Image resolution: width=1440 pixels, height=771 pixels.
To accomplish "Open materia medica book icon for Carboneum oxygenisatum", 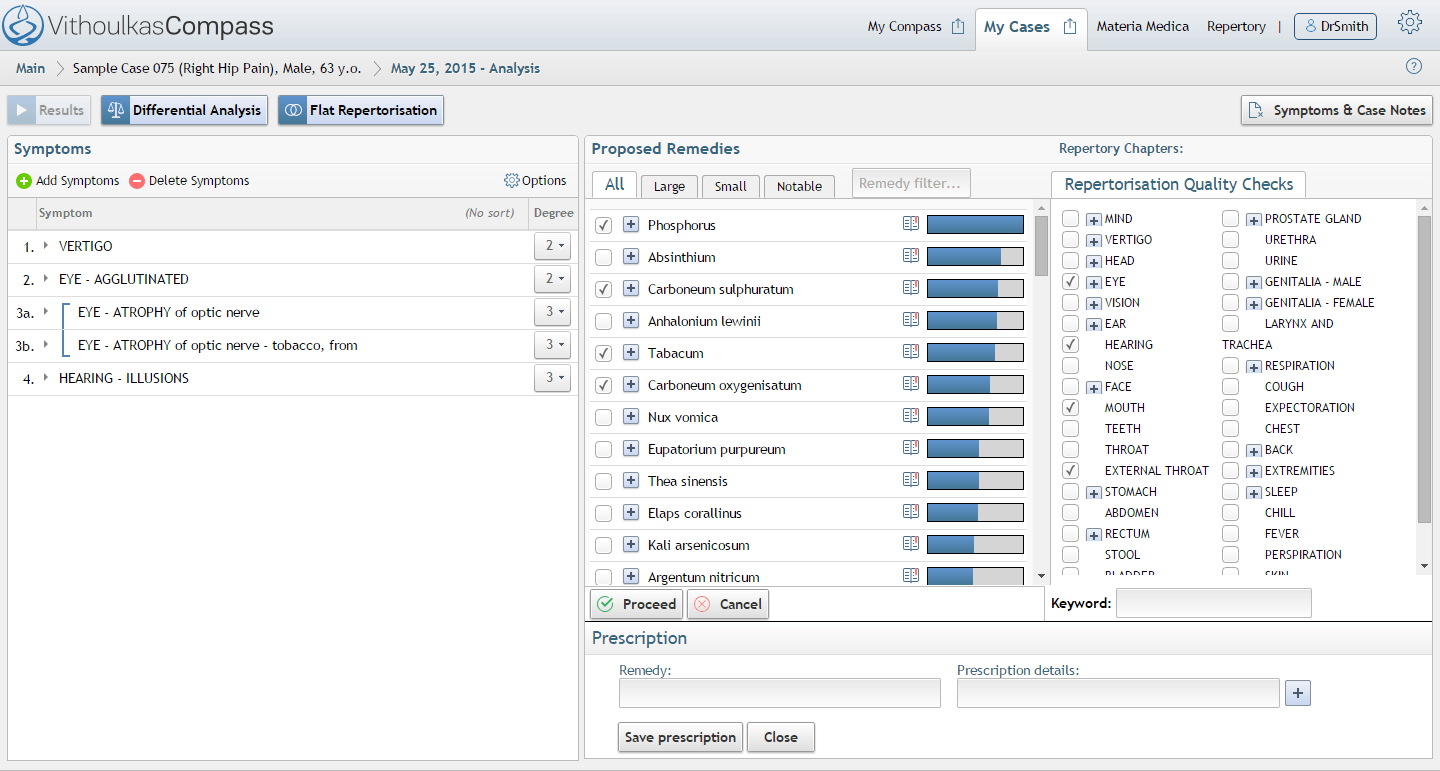I will [910, 384].
